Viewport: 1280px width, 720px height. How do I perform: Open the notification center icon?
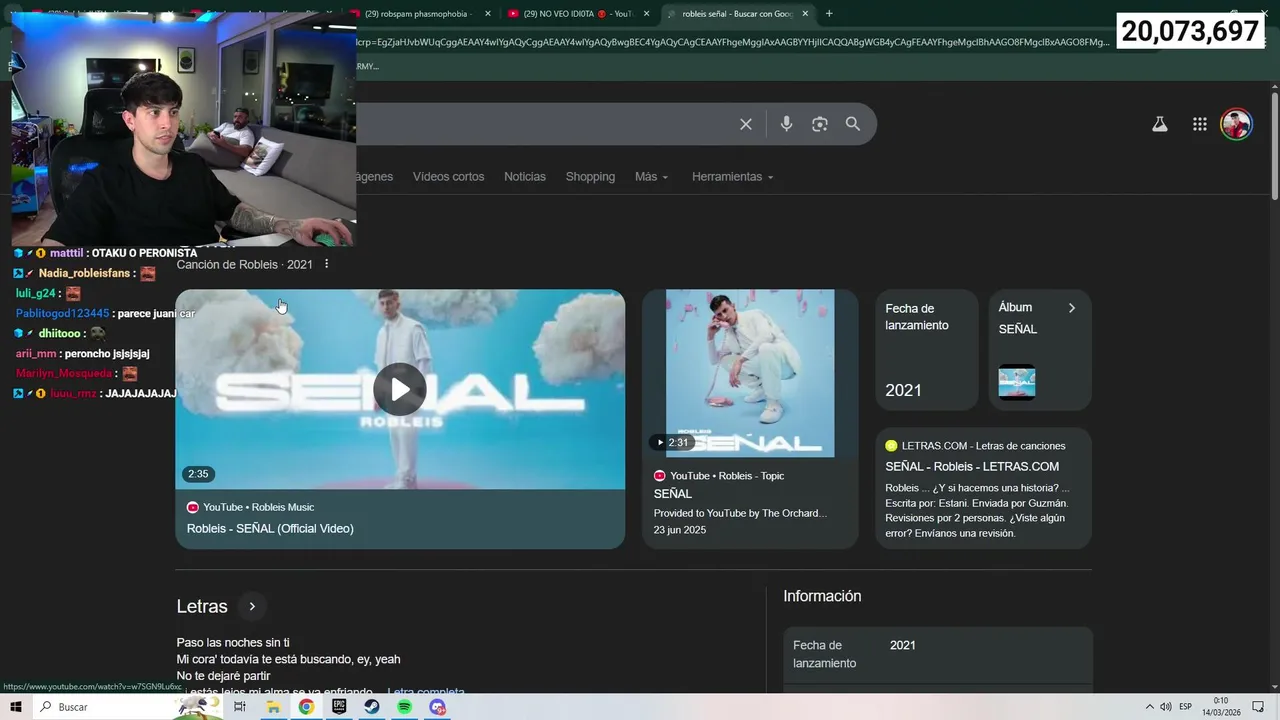coord(1259,707)
